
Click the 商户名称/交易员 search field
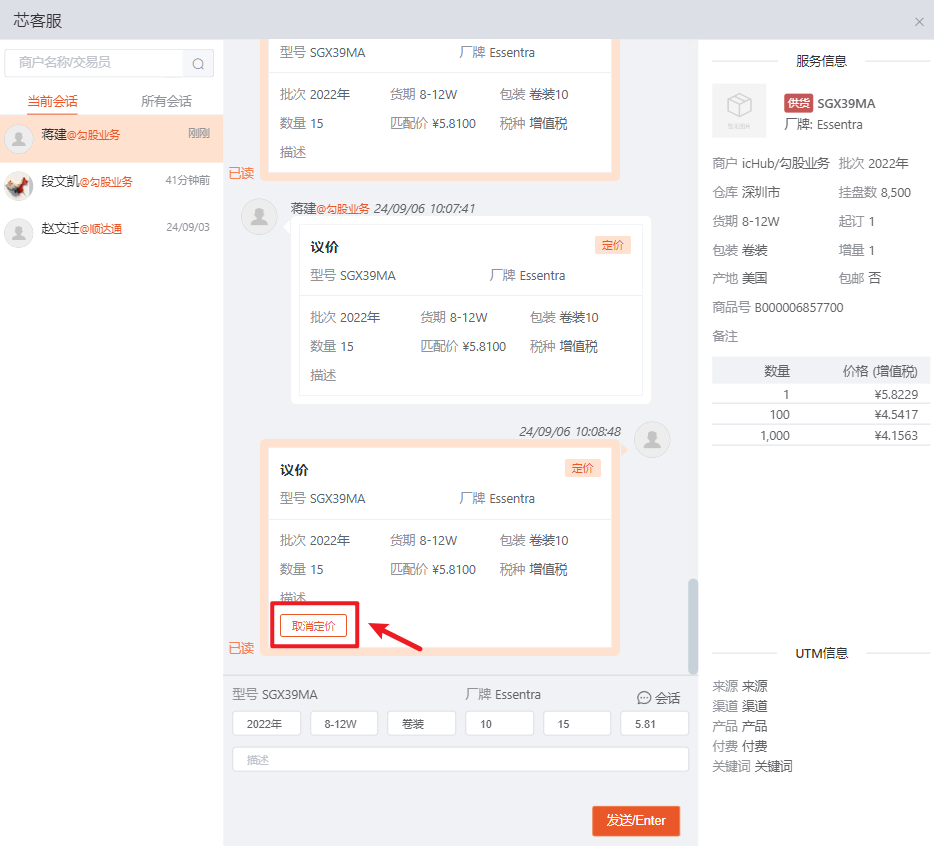[x=95, y=63]
